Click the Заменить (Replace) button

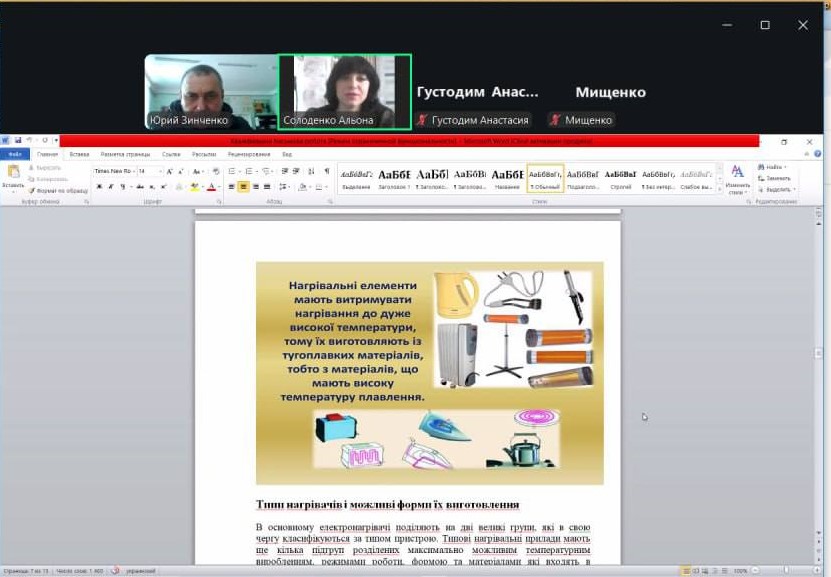click(777, 178)
